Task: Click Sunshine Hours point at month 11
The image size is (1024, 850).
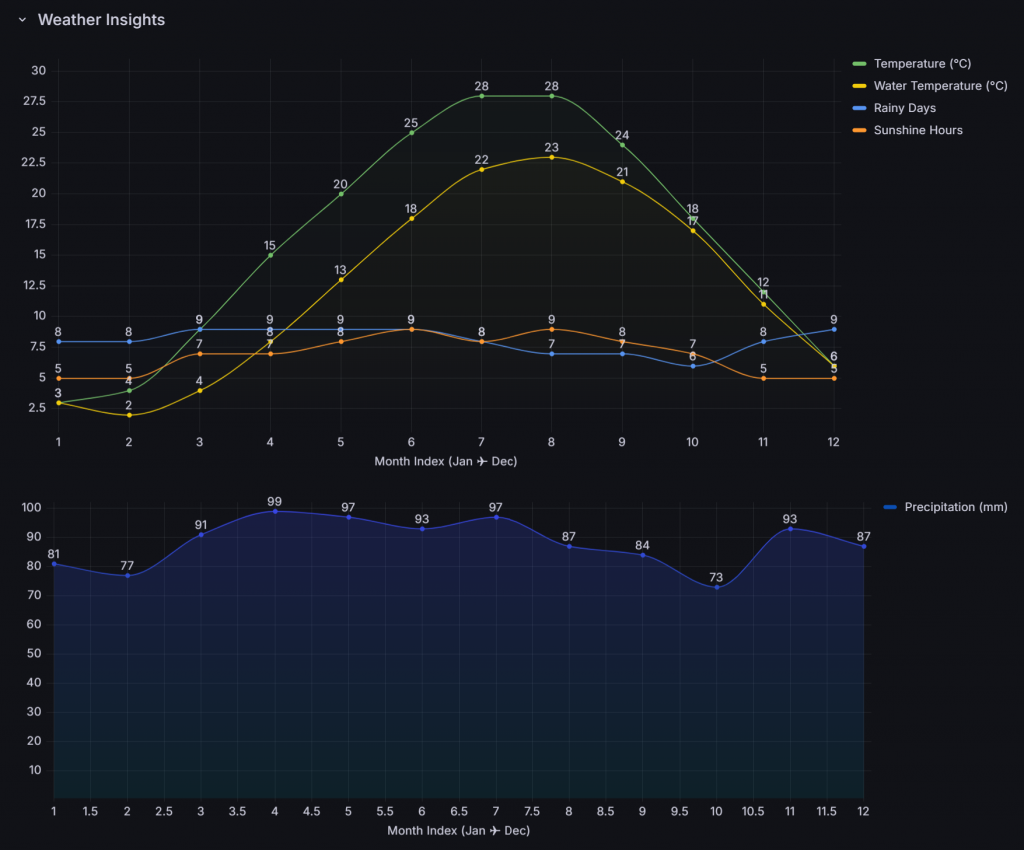Action: pos(763,378)
